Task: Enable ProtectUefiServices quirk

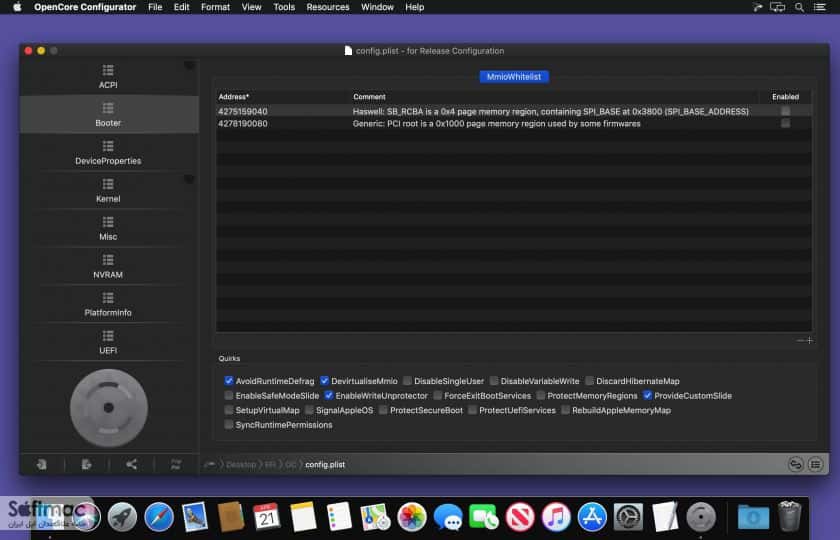Action: pyautogui.click(x=472, y=410)
